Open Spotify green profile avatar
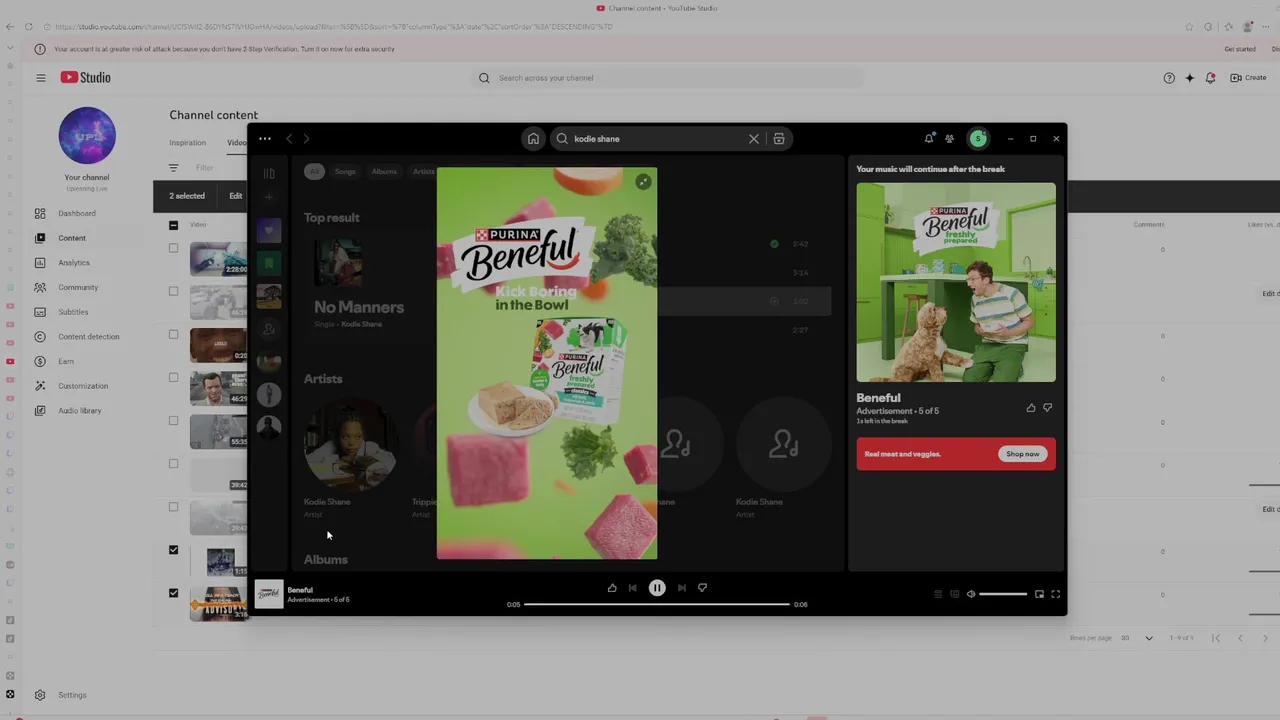 click(x=978, y=139)
